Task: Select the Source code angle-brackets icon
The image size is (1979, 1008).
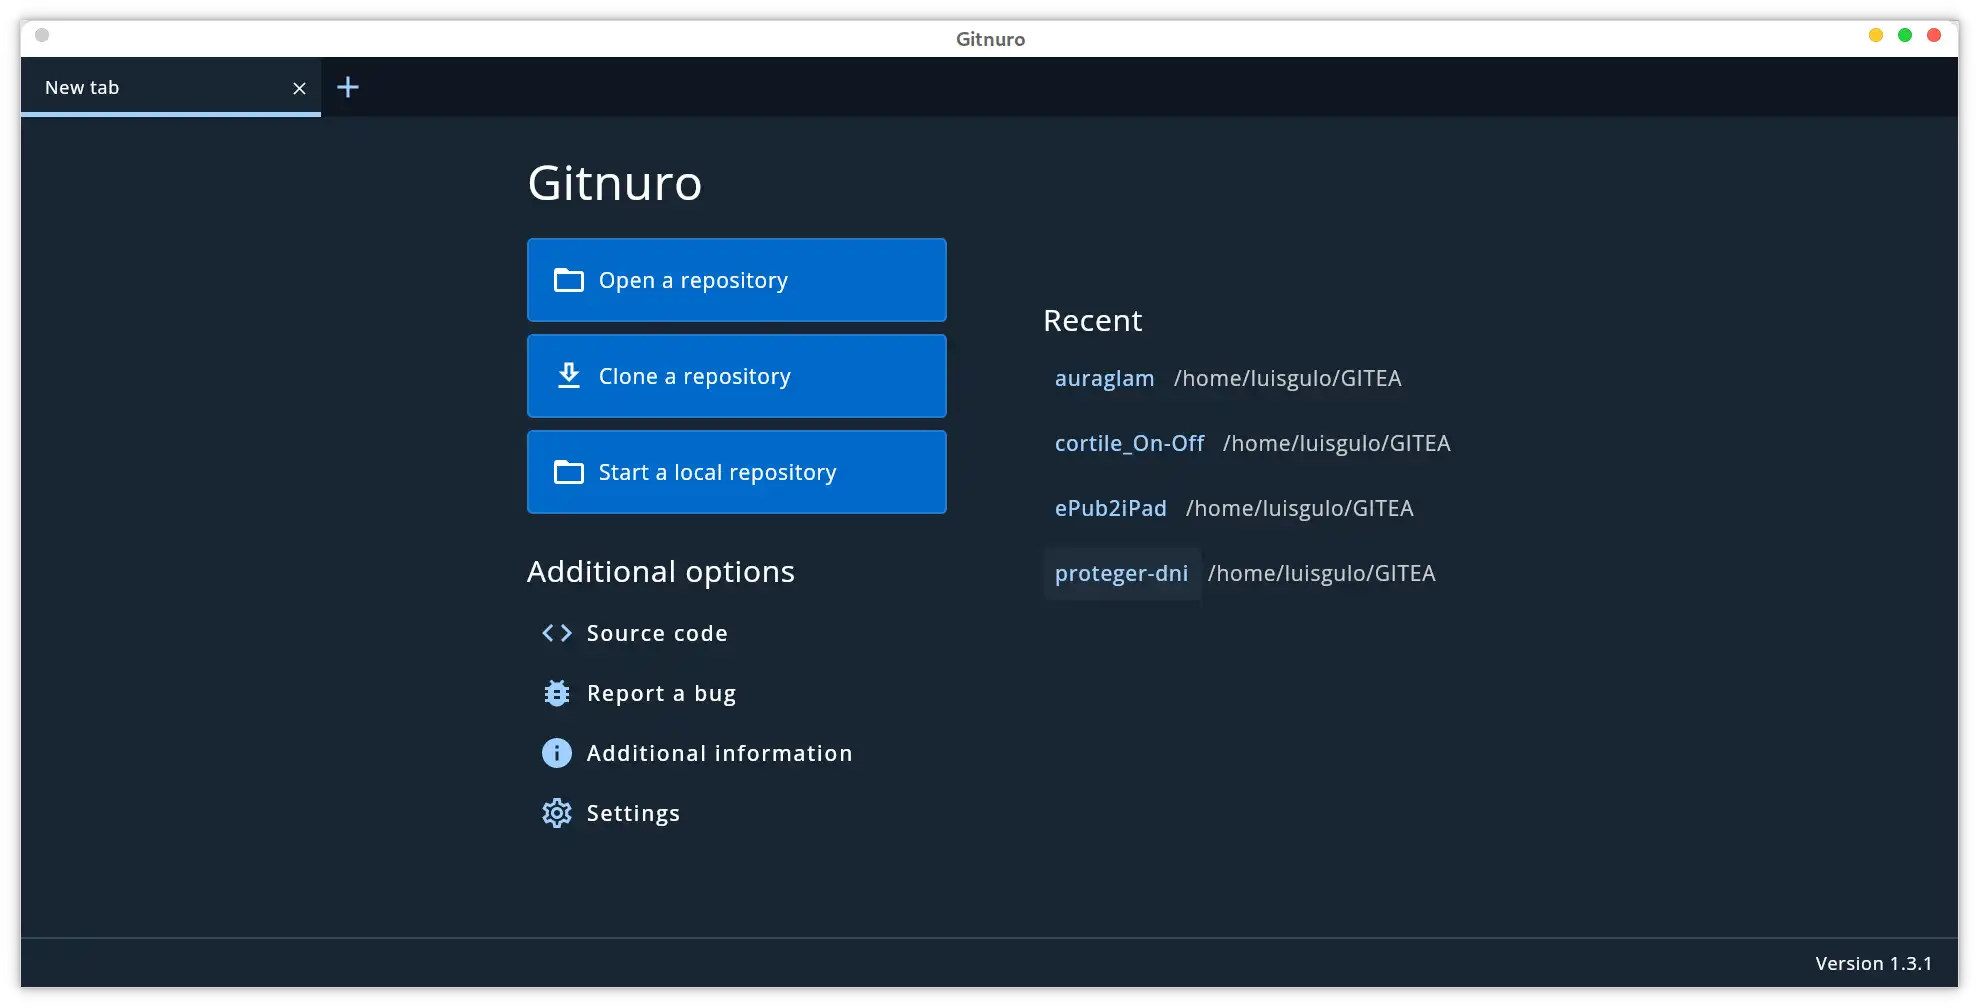Action: (557, 632)
